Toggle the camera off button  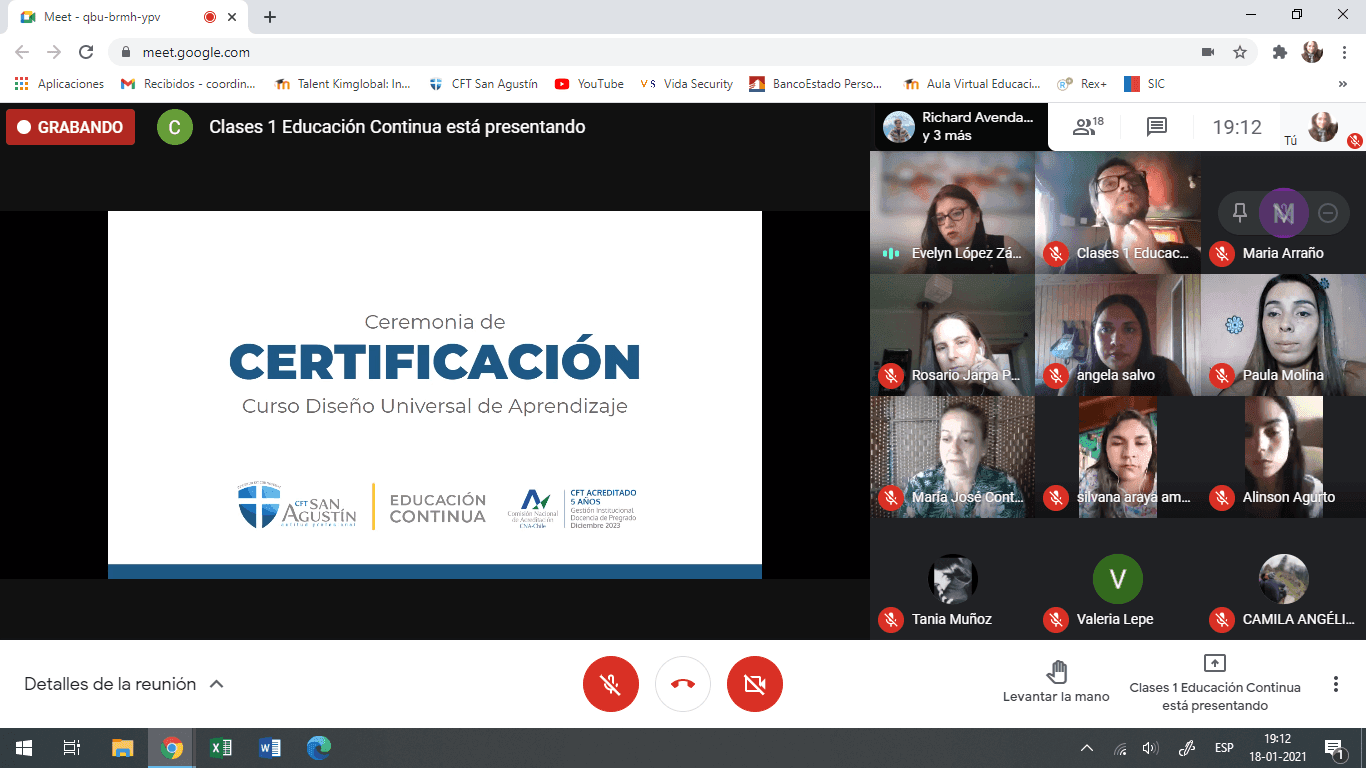pyautogui.click(x=755, y=684)
